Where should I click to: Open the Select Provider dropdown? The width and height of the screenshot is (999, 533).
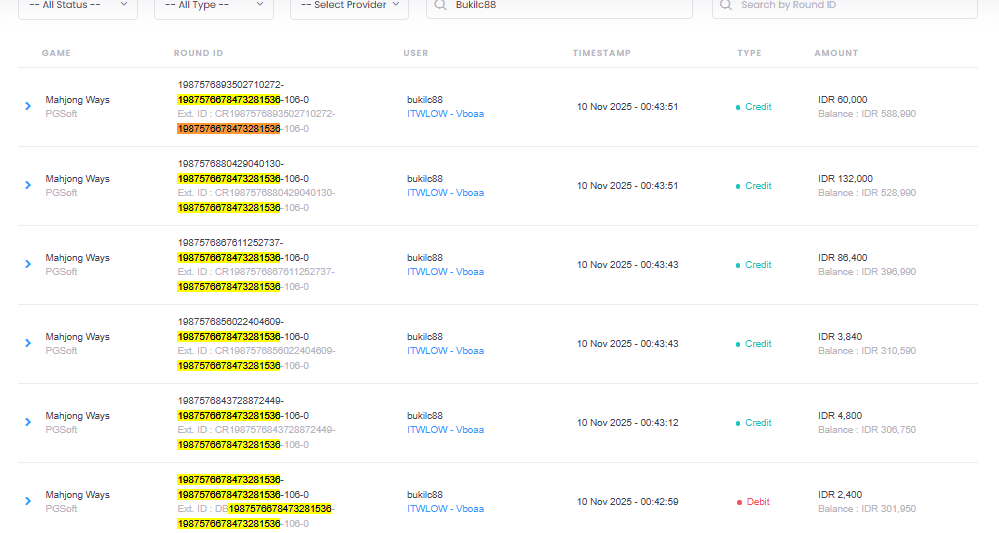(349, 6)
